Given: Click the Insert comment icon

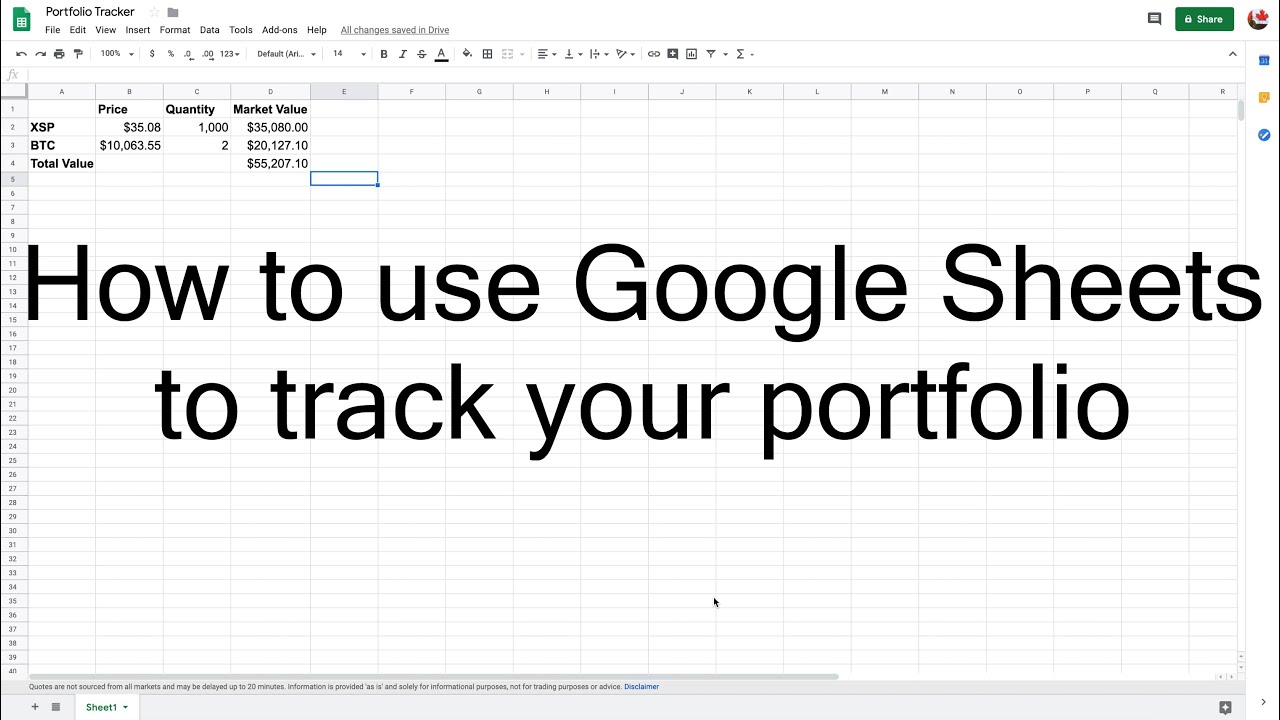Looking at the screenshot, I should (x=673, y=54).
